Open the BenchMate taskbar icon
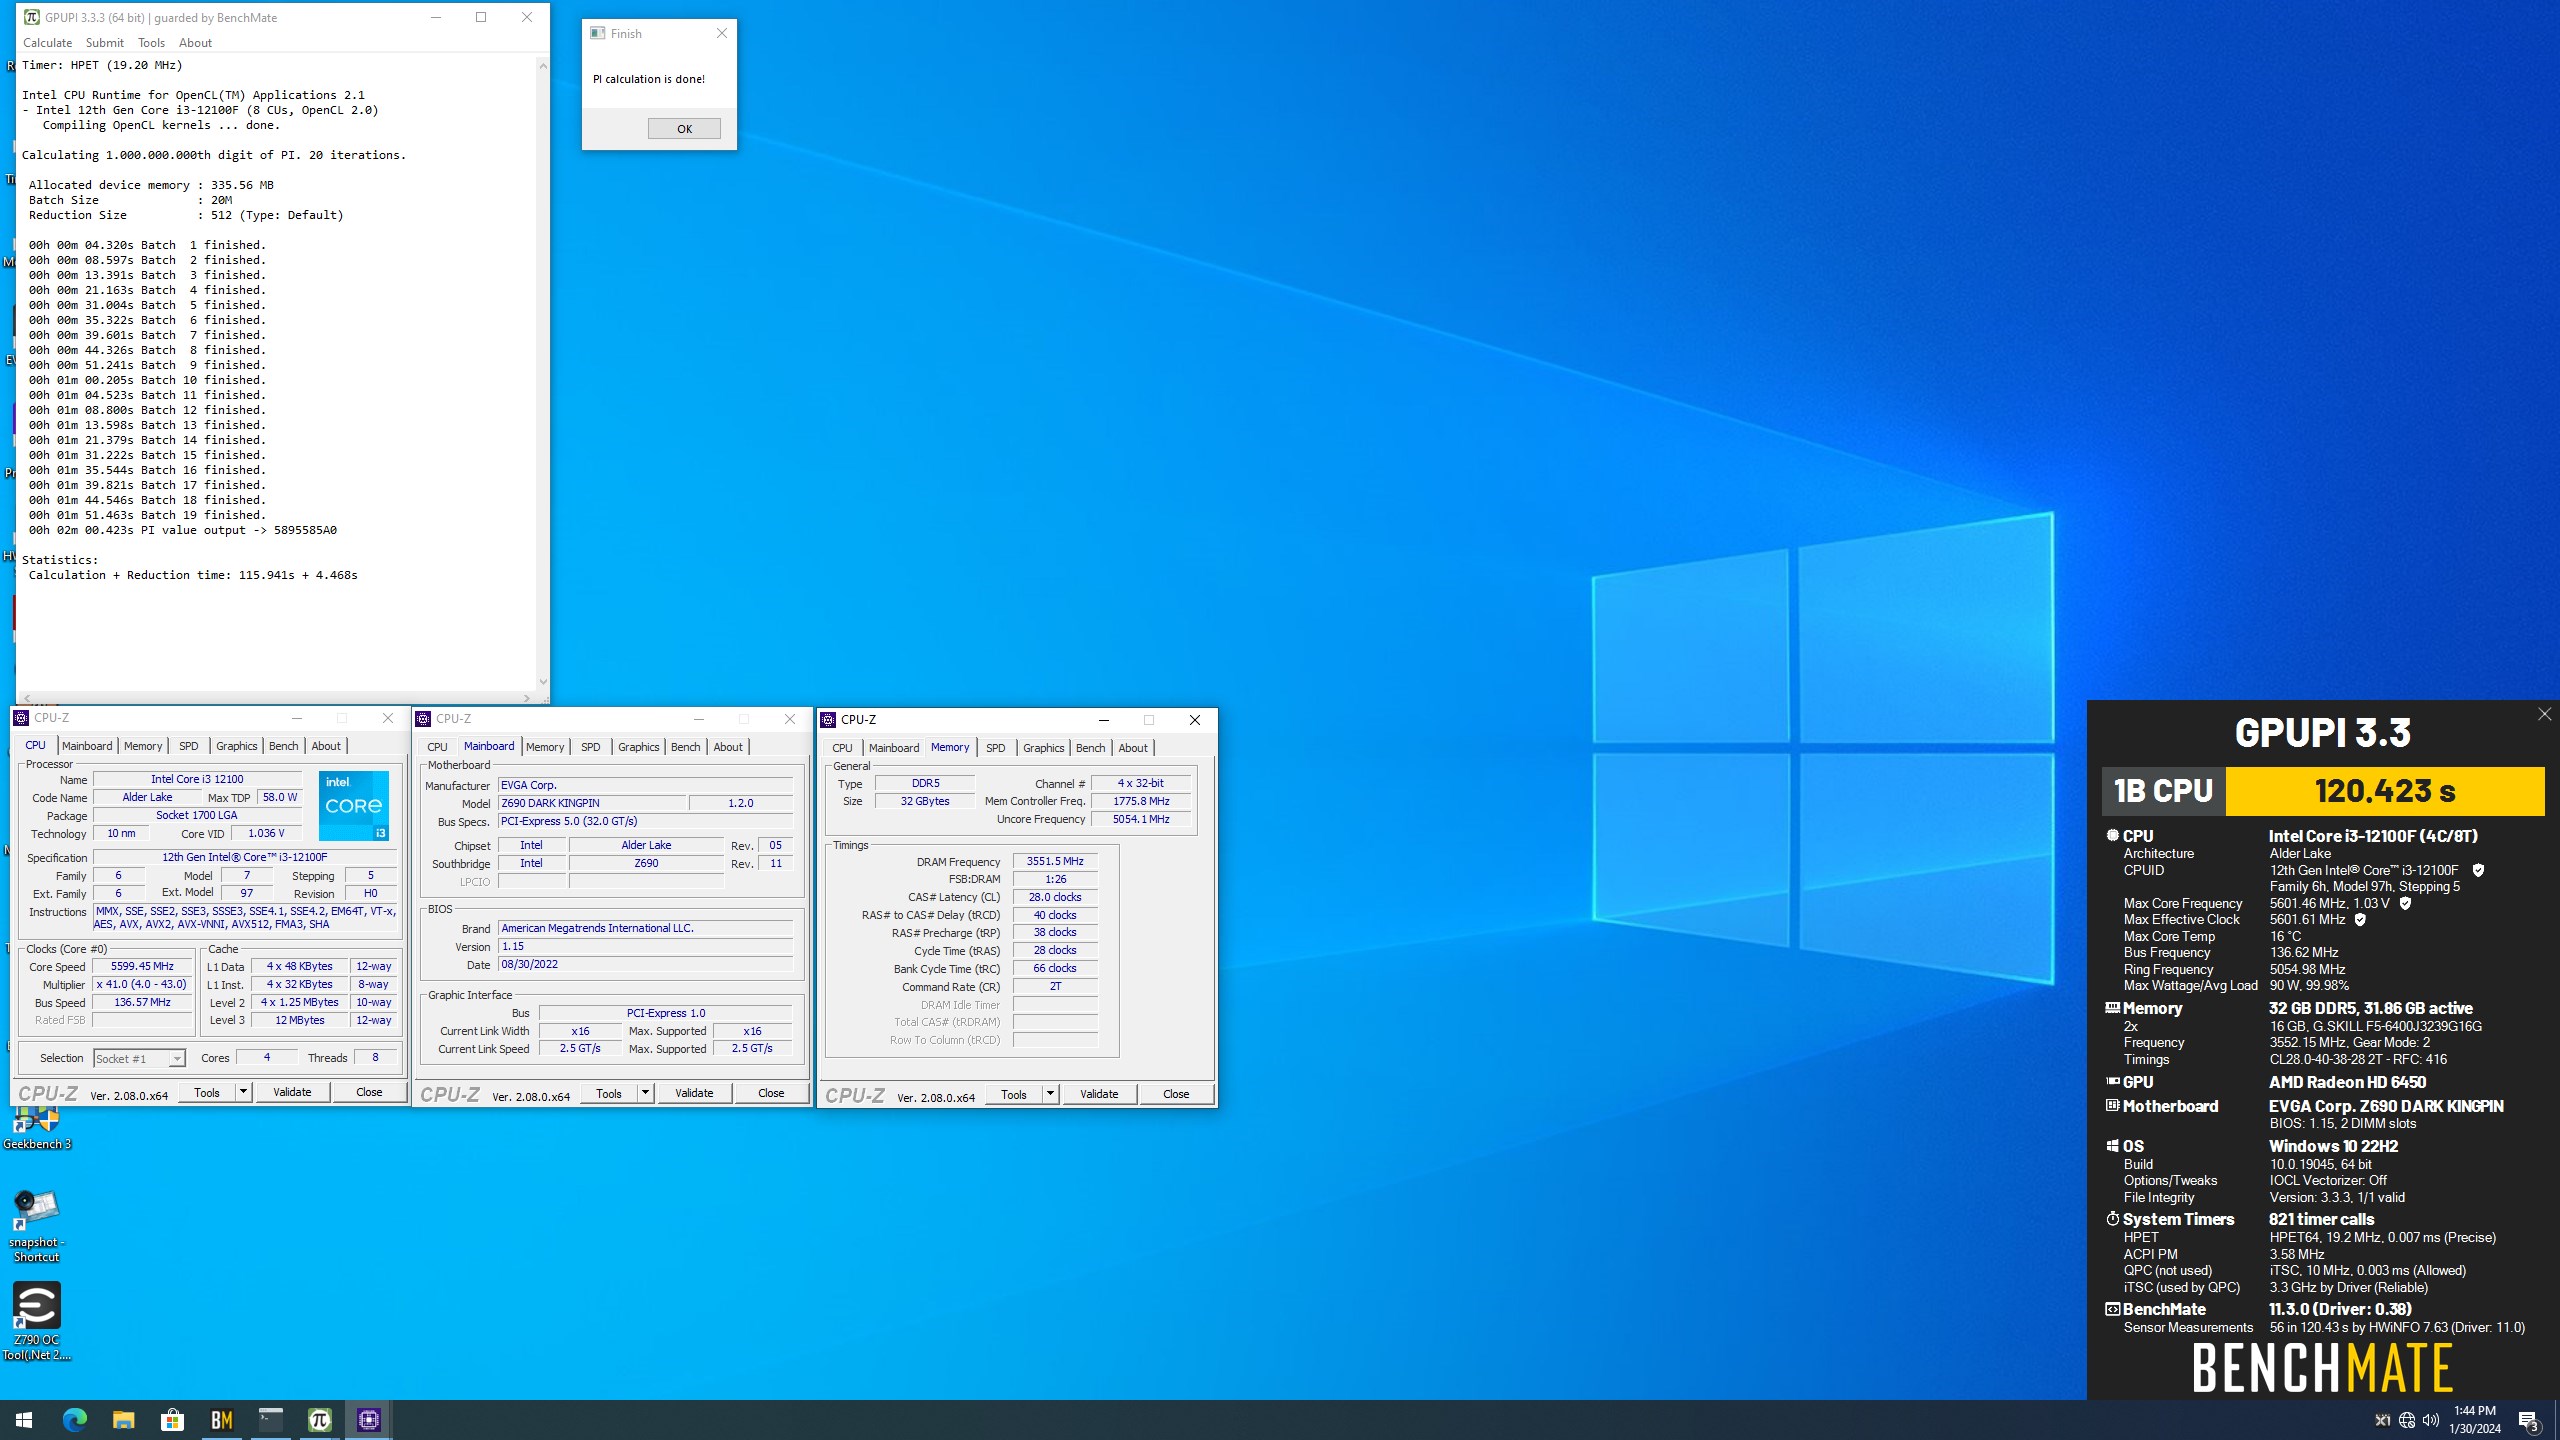The image size is (2560, 1440). 222,1419
